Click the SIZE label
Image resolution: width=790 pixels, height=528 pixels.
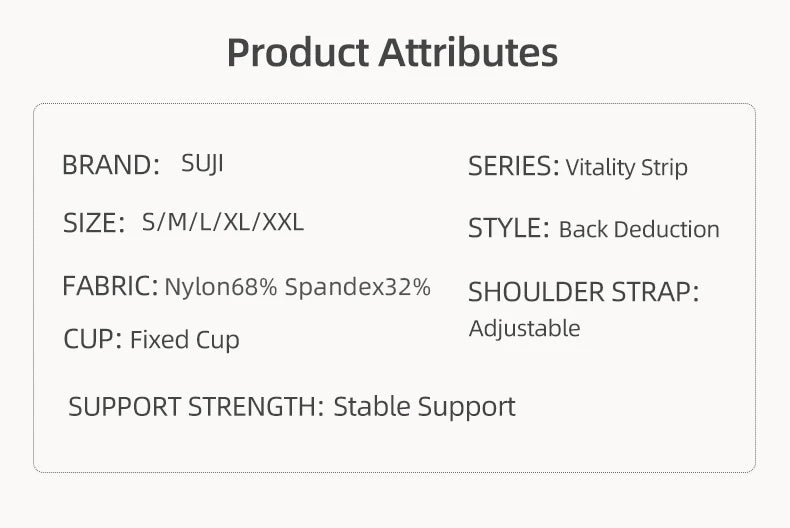click(93, 223)
